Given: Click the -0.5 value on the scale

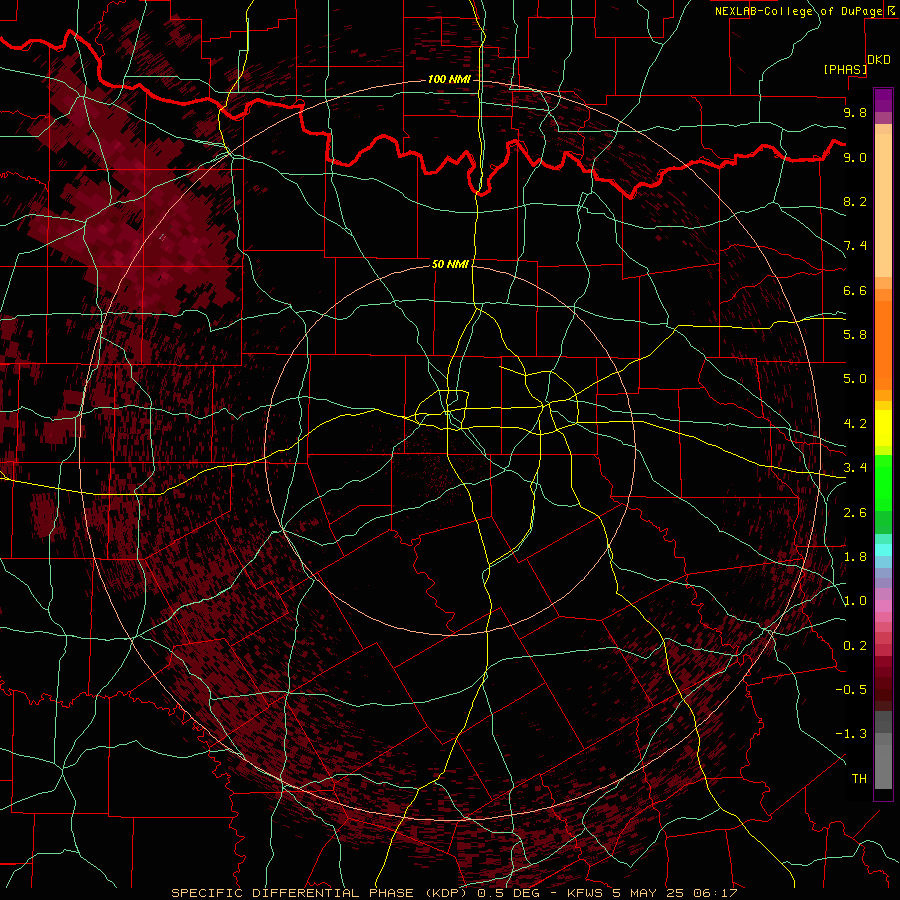Looking at the screenshot, I should (851, 690).
